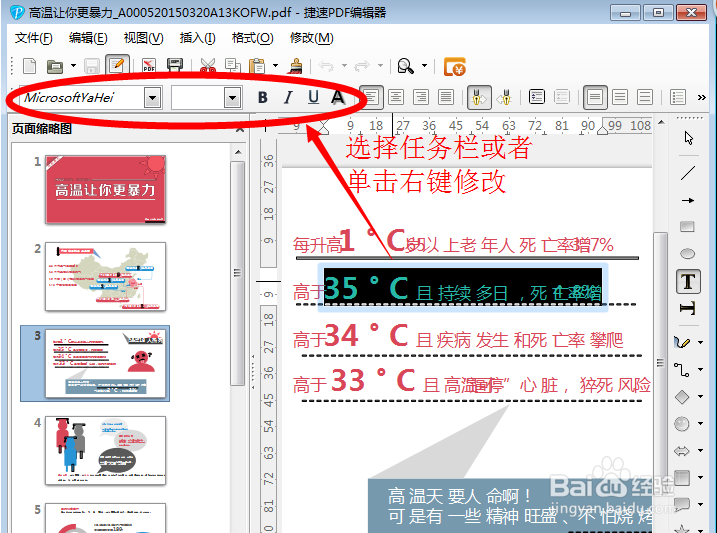
Task: Click the Find magnifier icon
Action: (x=405, y=66)
